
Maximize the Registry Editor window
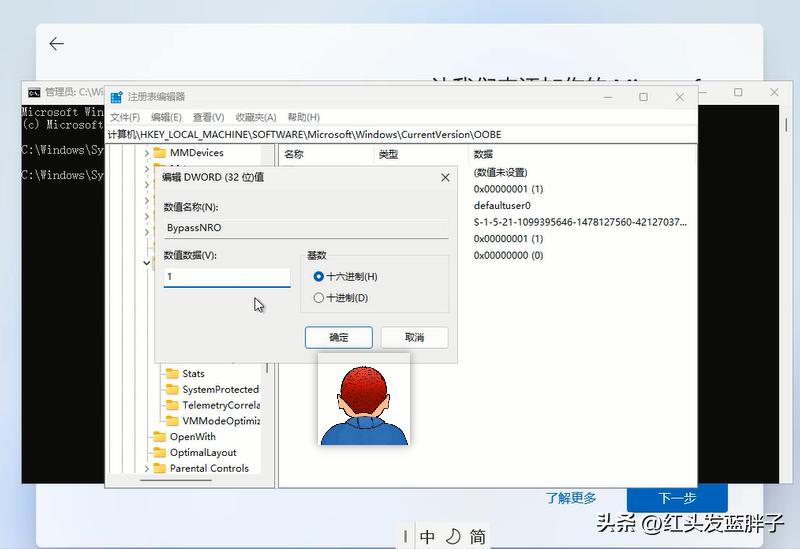(x=643, y=97)
